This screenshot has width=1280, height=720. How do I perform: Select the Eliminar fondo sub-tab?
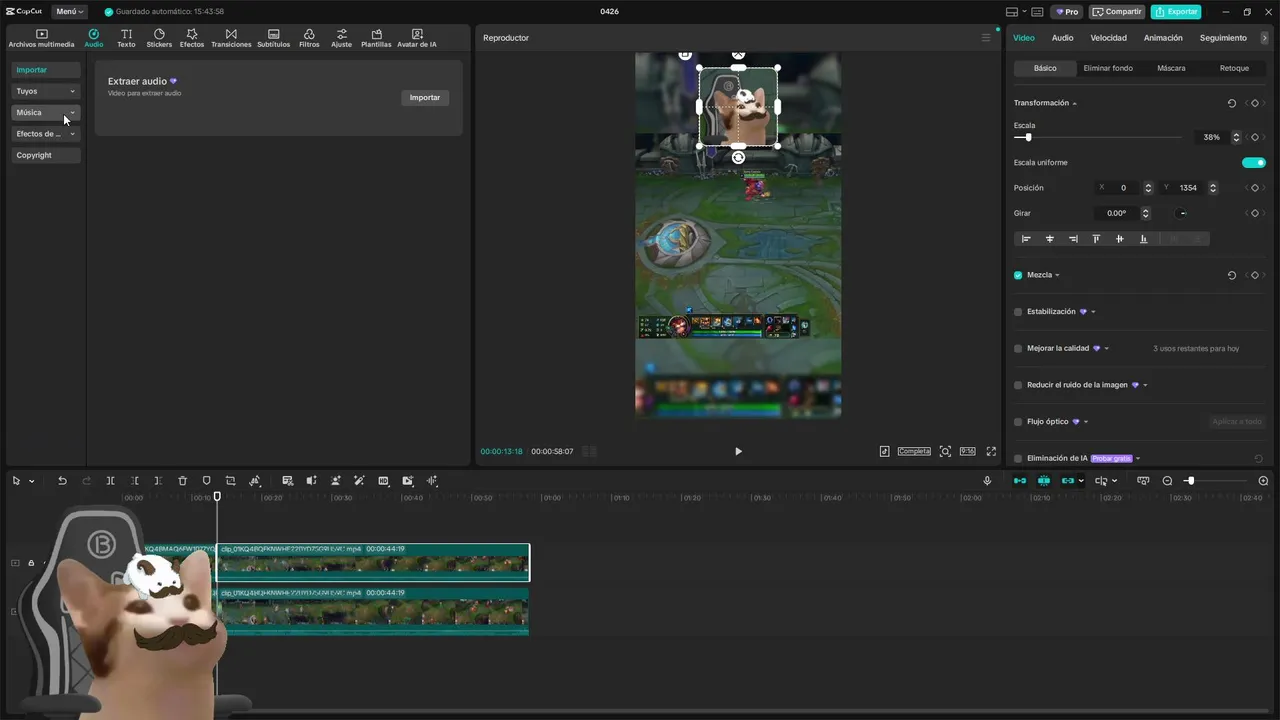pyautogui.click(x=1108, y=68)
